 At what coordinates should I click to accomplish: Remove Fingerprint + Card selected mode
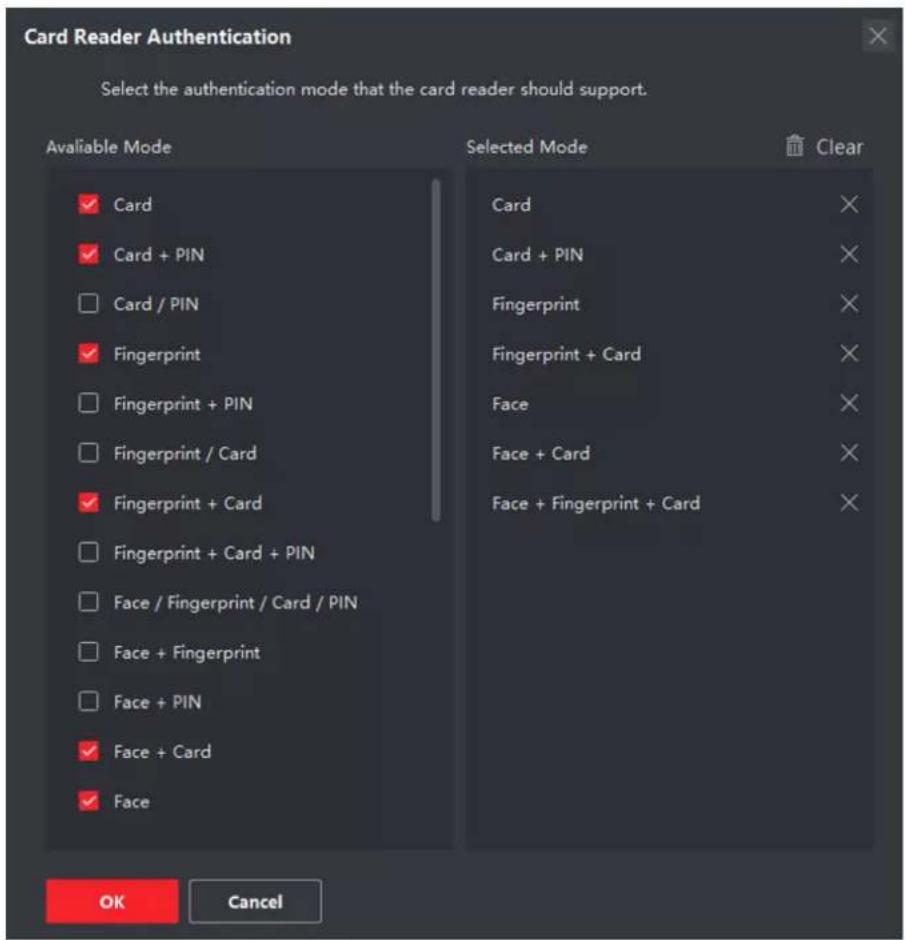[x=848, y=354]
